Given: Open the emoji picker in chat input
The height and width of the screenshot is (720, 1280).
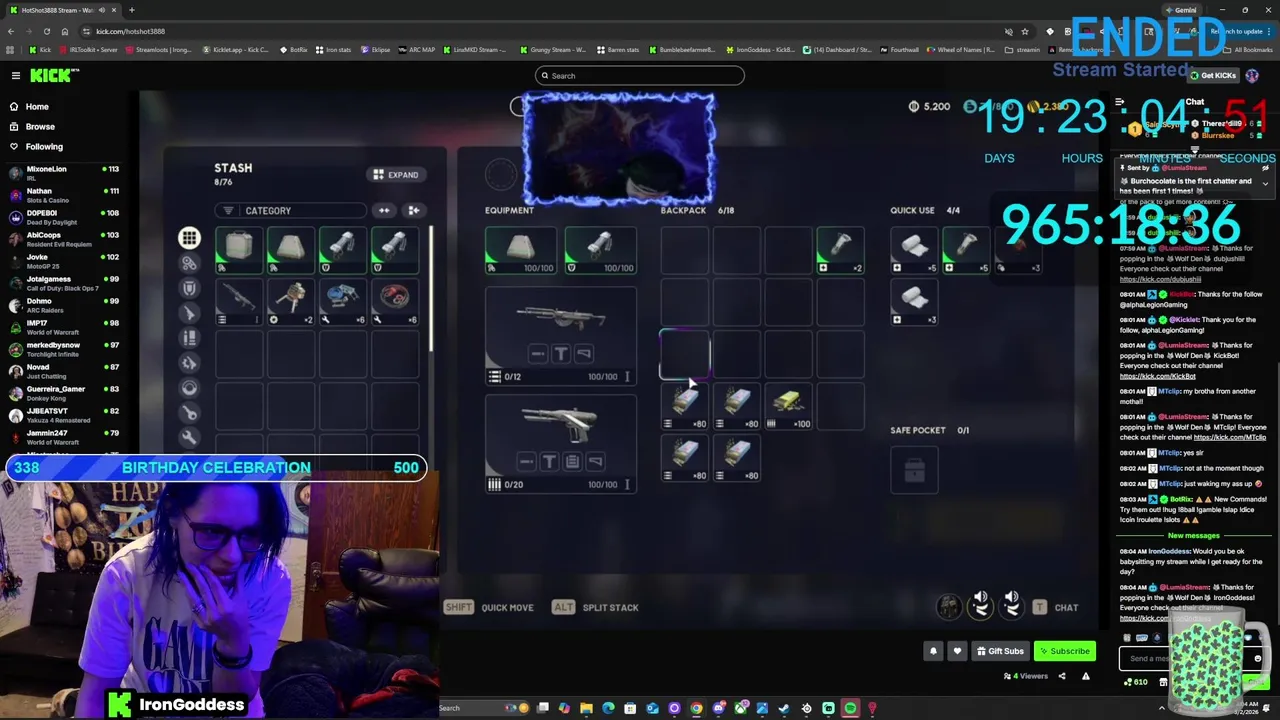Looking at the screenshot, I should tap(1258, 658).
